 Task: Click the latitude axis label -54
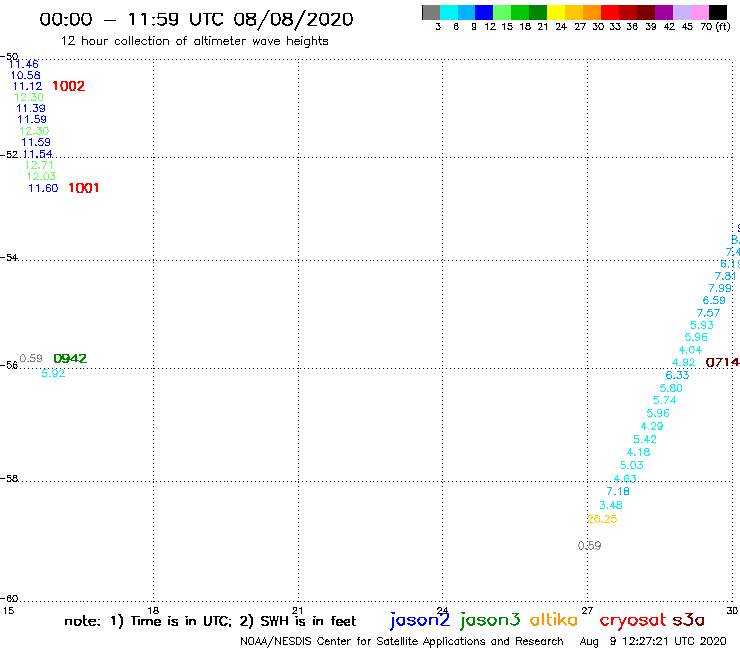click(x=9, y=257)
